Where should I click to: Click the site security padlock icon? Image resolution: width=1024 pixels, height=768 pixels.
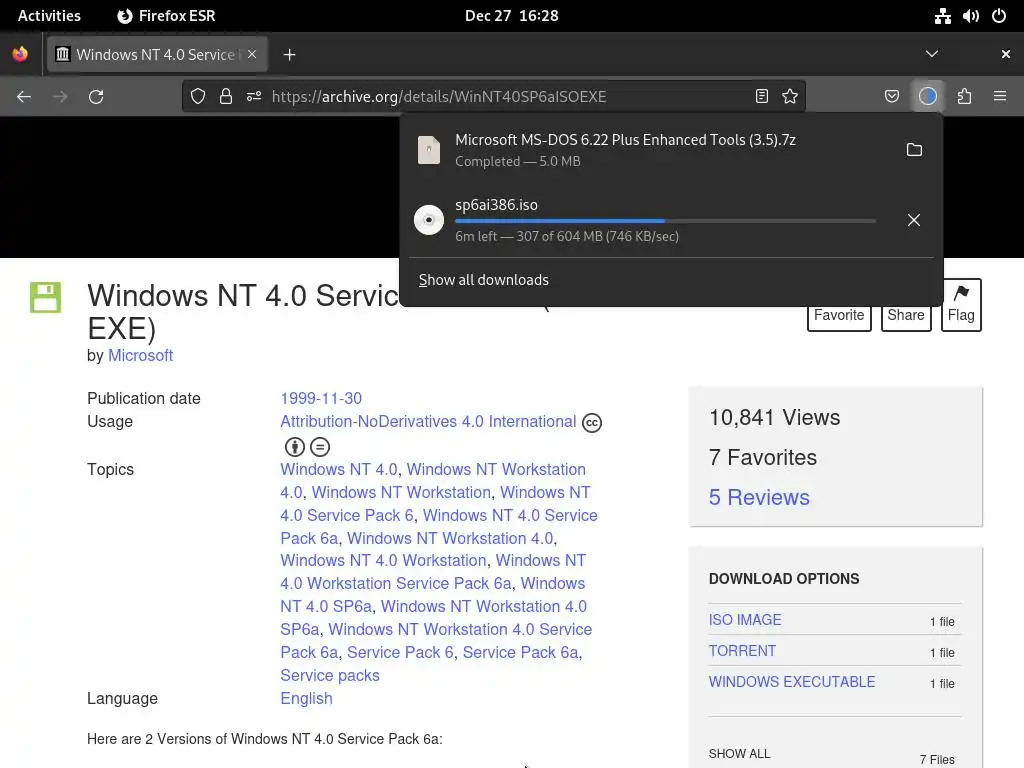point(226,97)
